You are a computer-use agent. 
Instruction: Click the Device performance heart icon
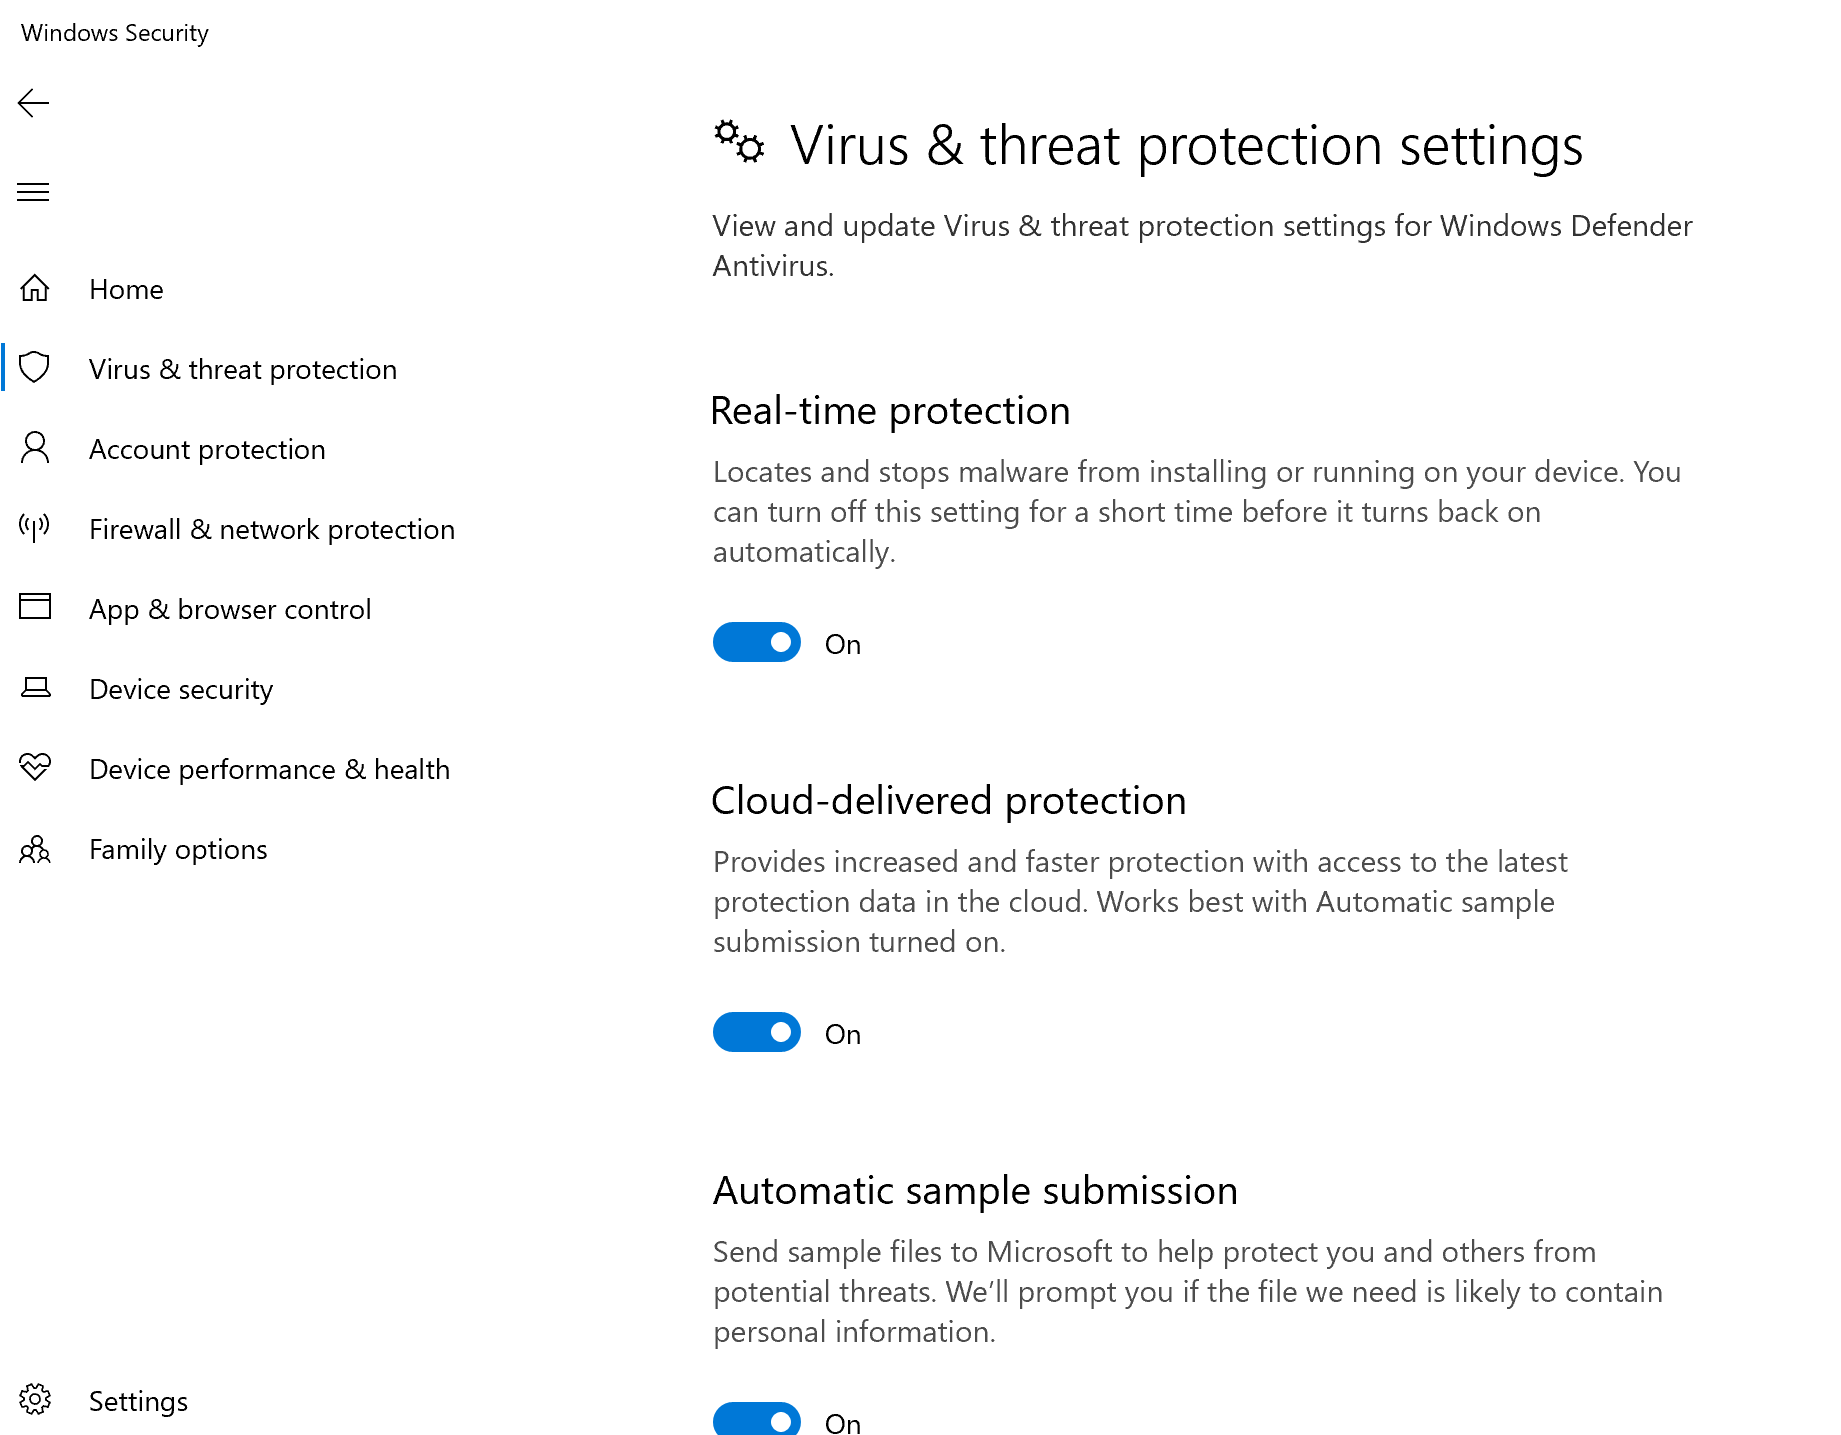35,768
